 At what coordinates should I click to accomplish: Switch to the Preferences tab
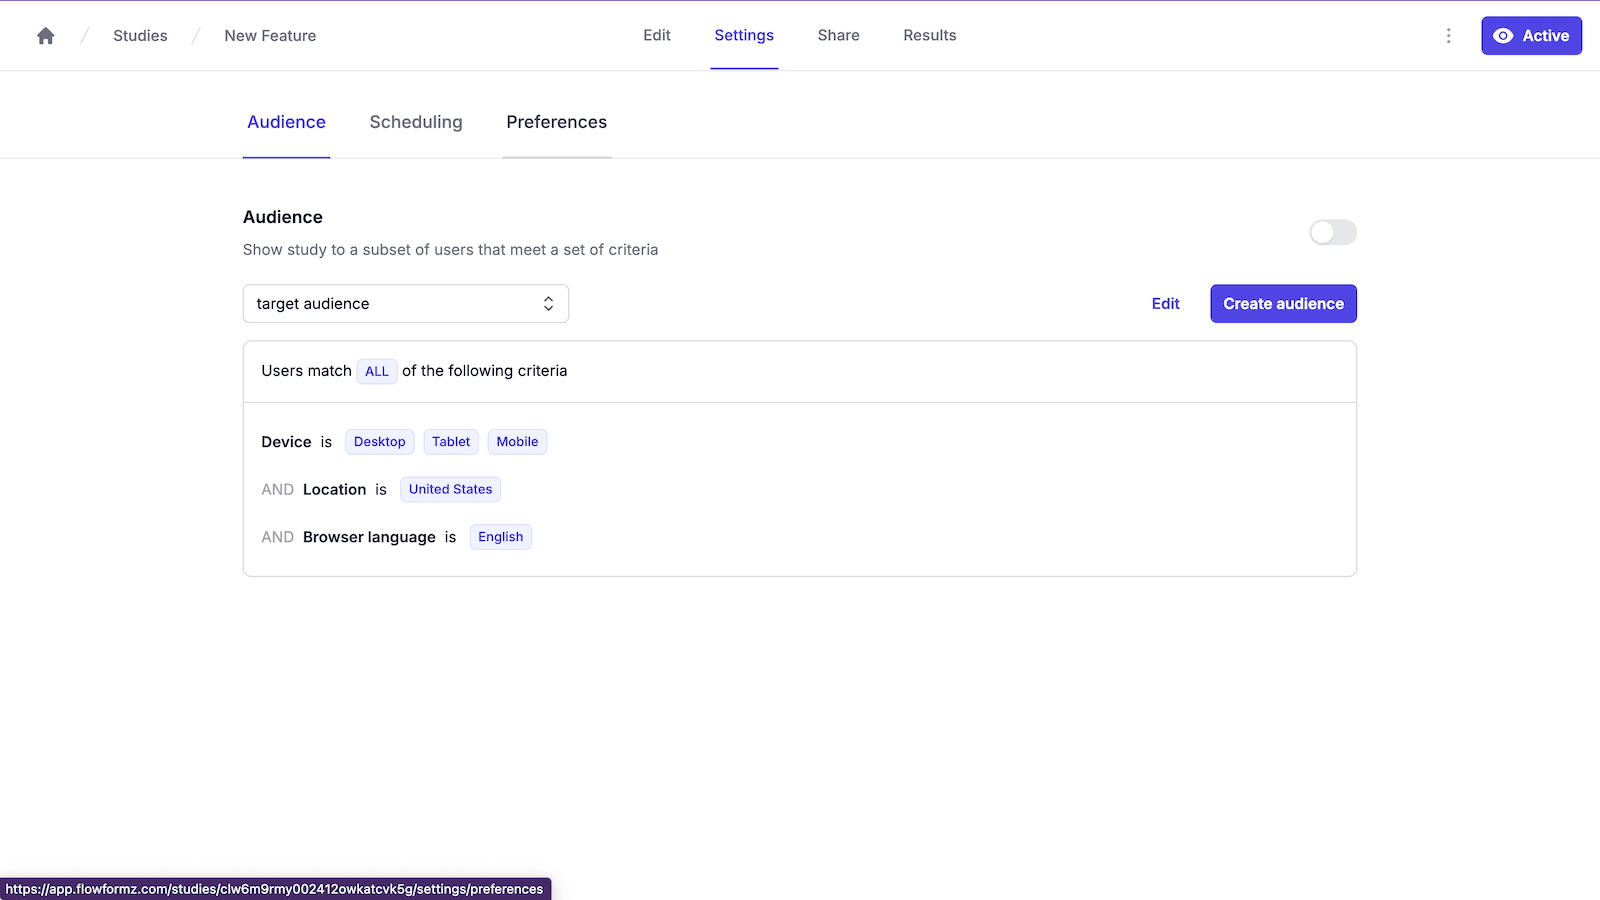pos(556,122)
